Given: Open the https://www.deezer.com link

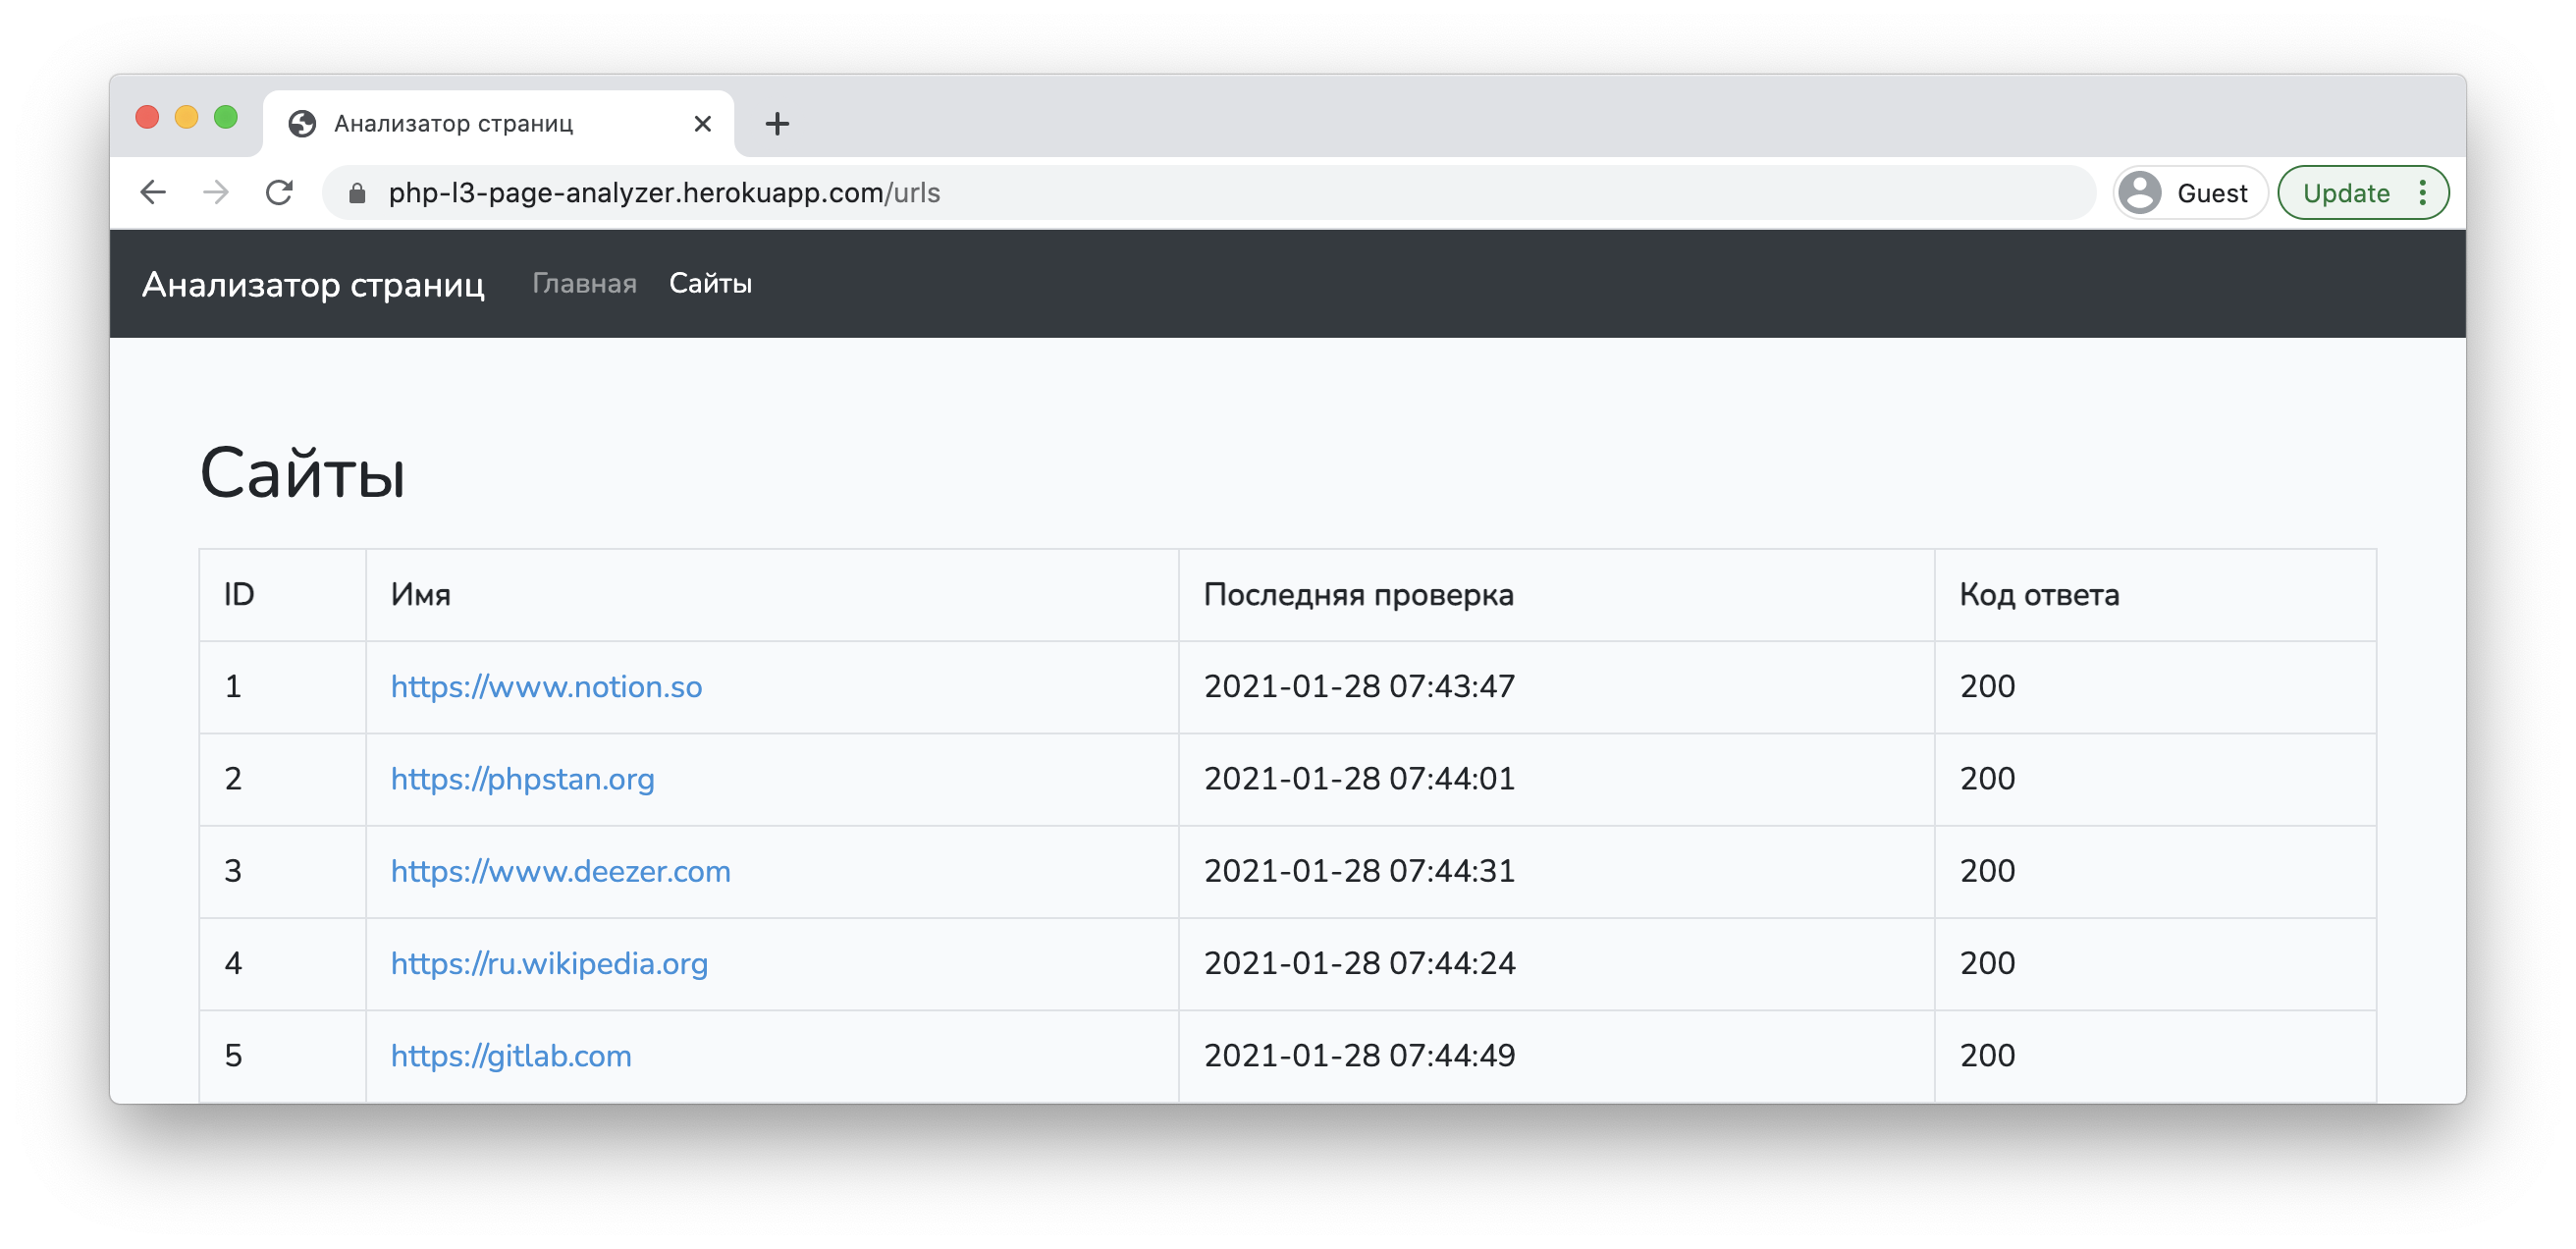Looking at the screenshot, I should (x=560, y=871).
